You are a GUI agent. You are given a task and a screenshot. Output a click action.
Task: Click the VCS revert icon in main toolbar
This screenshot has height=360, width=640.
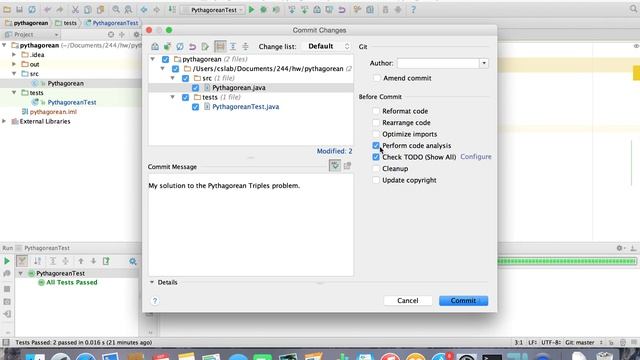point(342,9)
